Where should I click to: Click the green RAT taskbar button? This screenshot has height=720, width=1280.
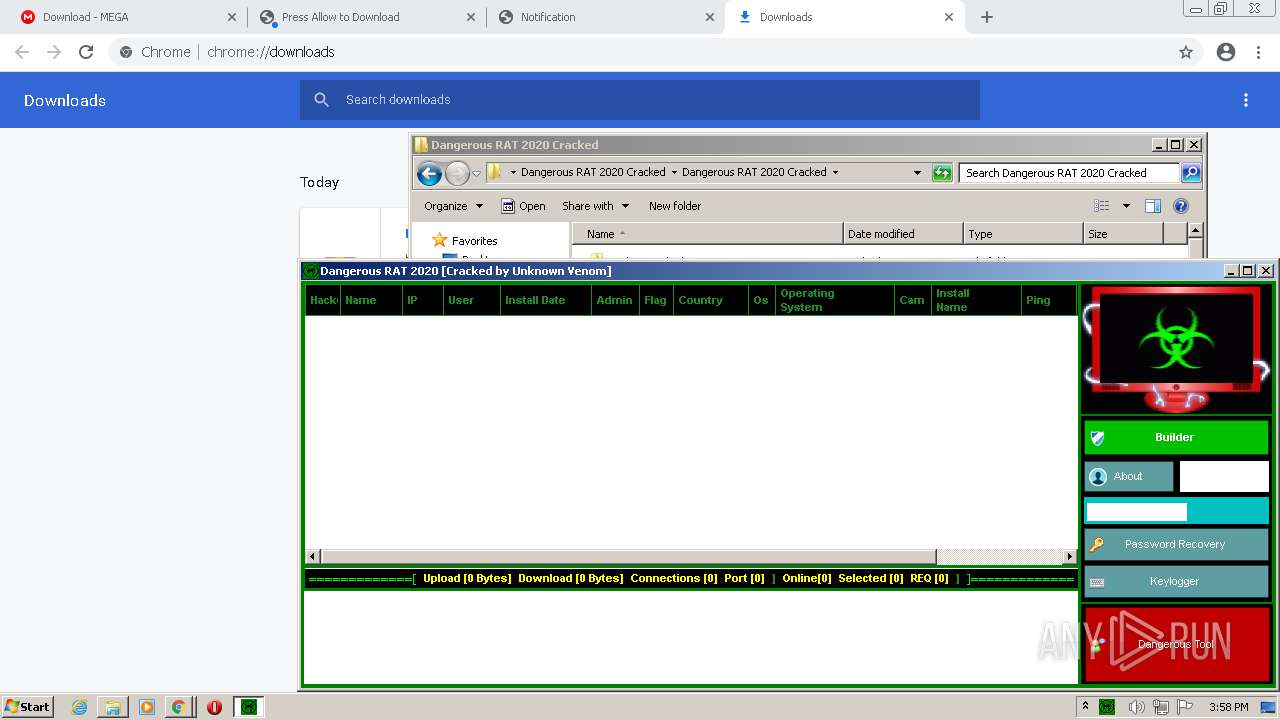pyautogui.click(x=249, y=707)
